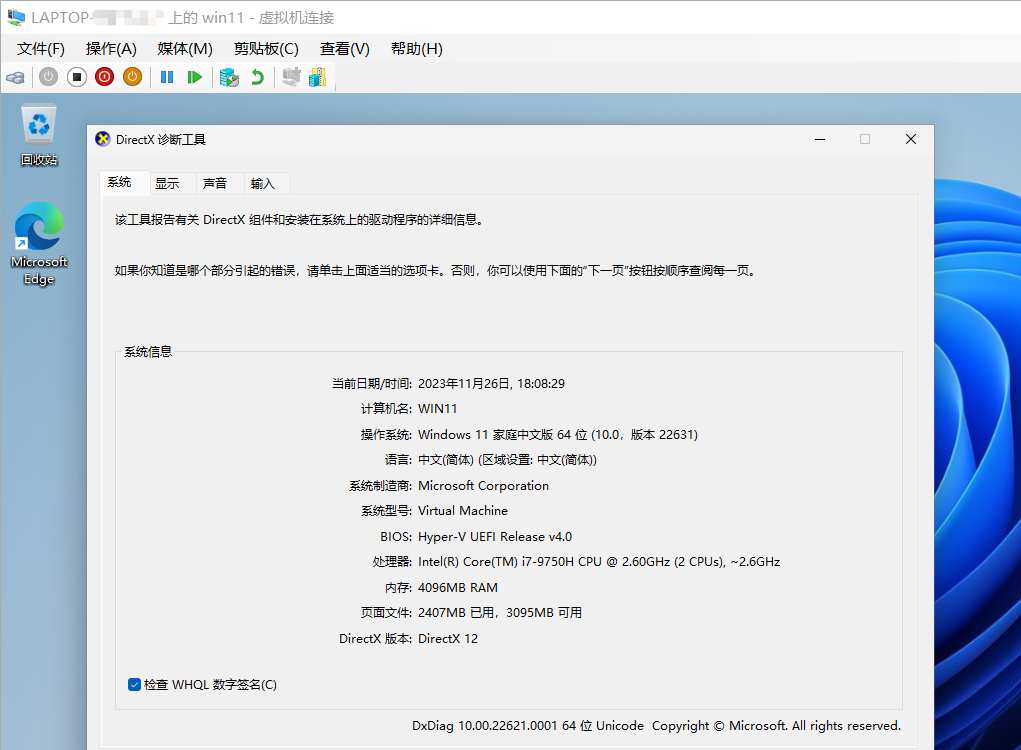Click the Share resources toolbar icon

pos(318,77)
